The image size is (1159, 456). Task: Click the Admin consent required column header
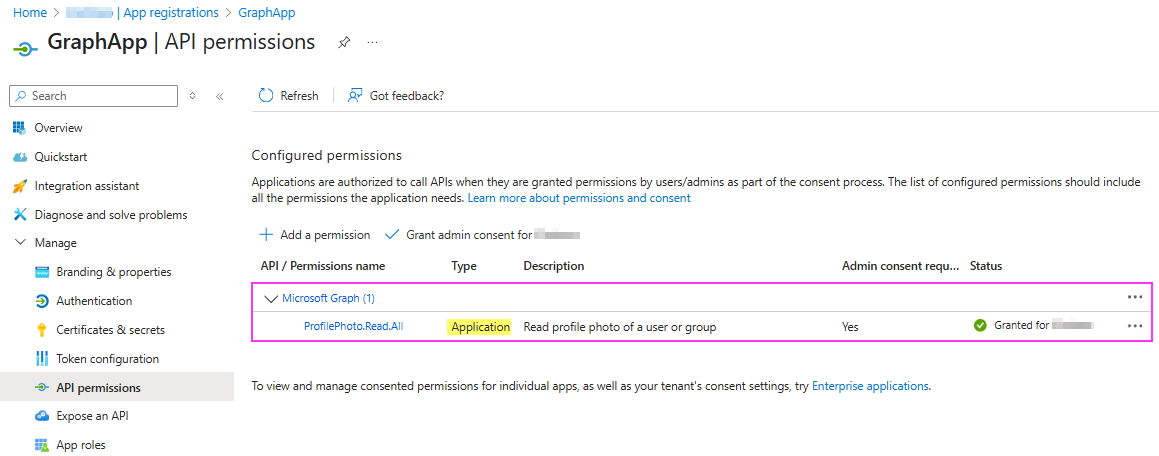click(x=901, y=266)
